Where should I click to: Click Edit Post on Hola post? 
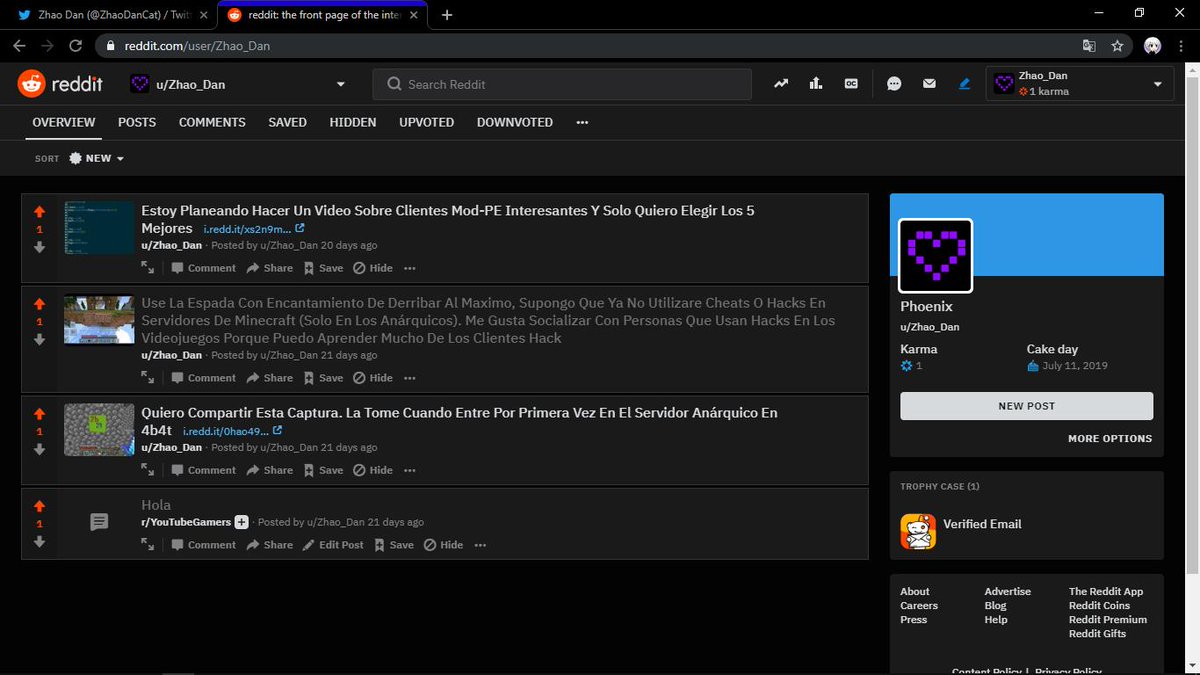pos(333,545)
